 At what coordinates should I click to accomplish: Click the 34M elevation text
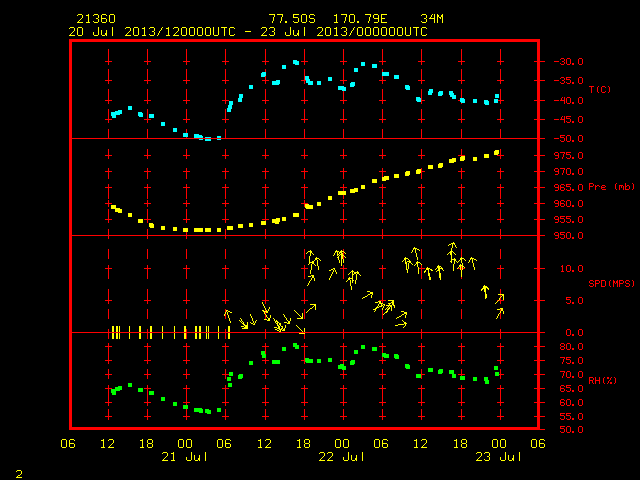point(431,19)
